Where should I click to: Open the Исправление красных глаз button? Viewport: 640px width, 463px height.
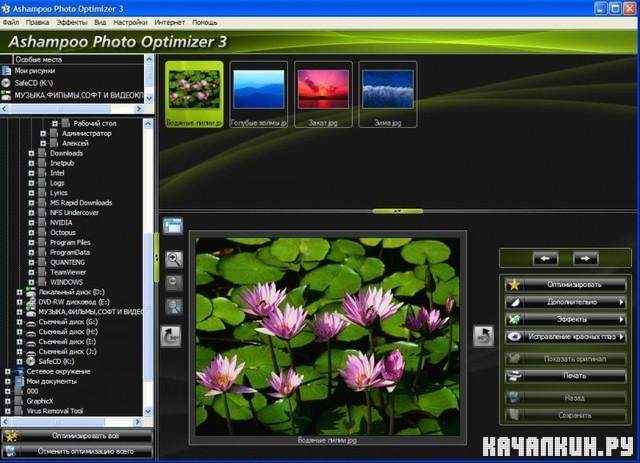[566, 337]
